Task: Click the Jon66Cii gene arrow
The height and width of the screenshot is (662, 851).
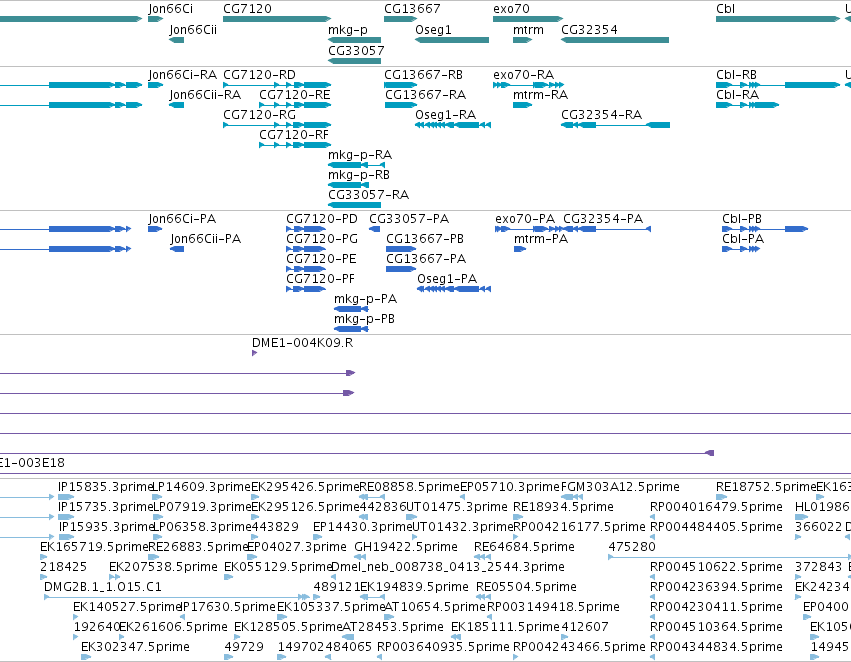Action: (x=176, y=40)
